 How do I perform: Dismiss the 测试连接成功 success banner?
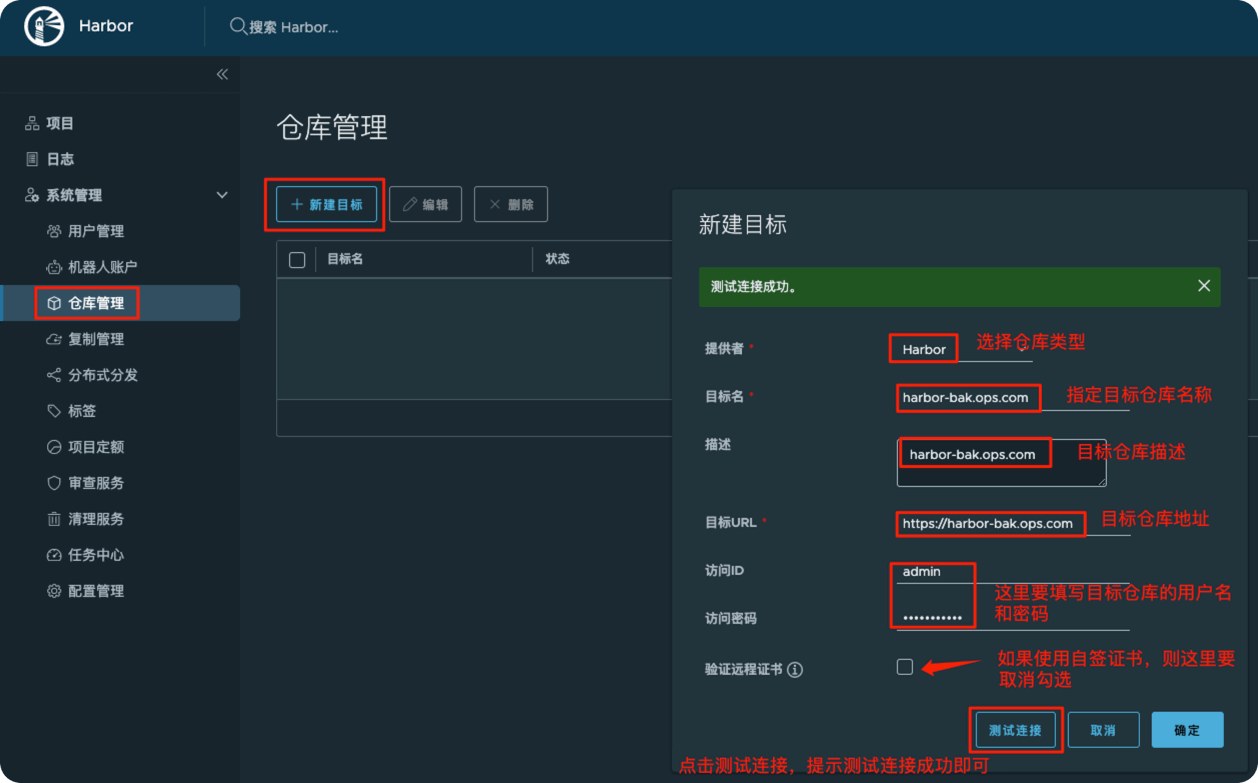click(x=1204, y=286)
